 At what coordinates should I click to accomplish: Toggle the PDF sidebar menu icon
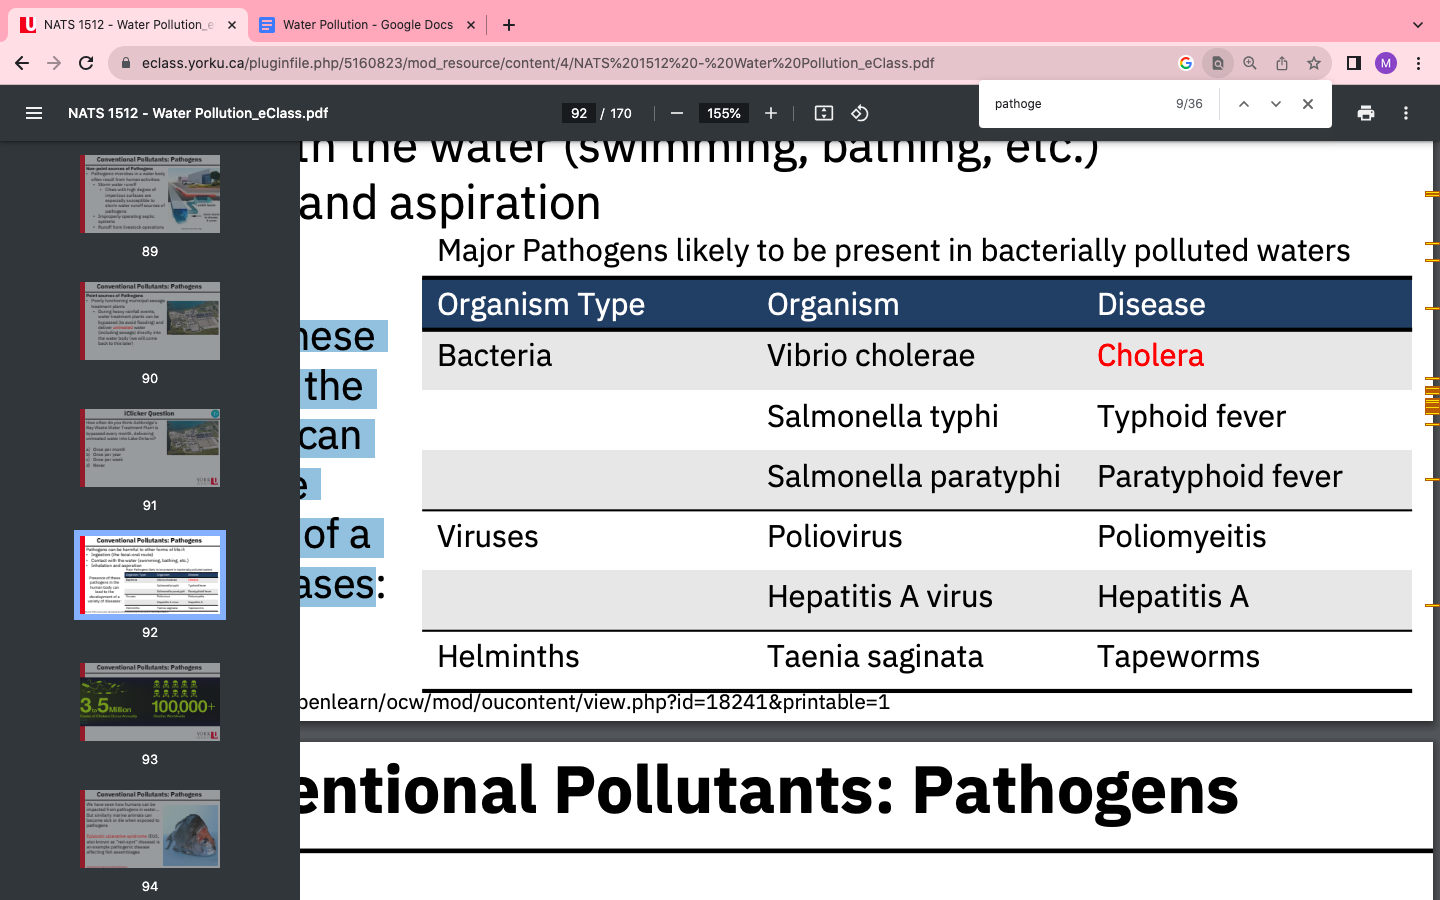[34, 113]
